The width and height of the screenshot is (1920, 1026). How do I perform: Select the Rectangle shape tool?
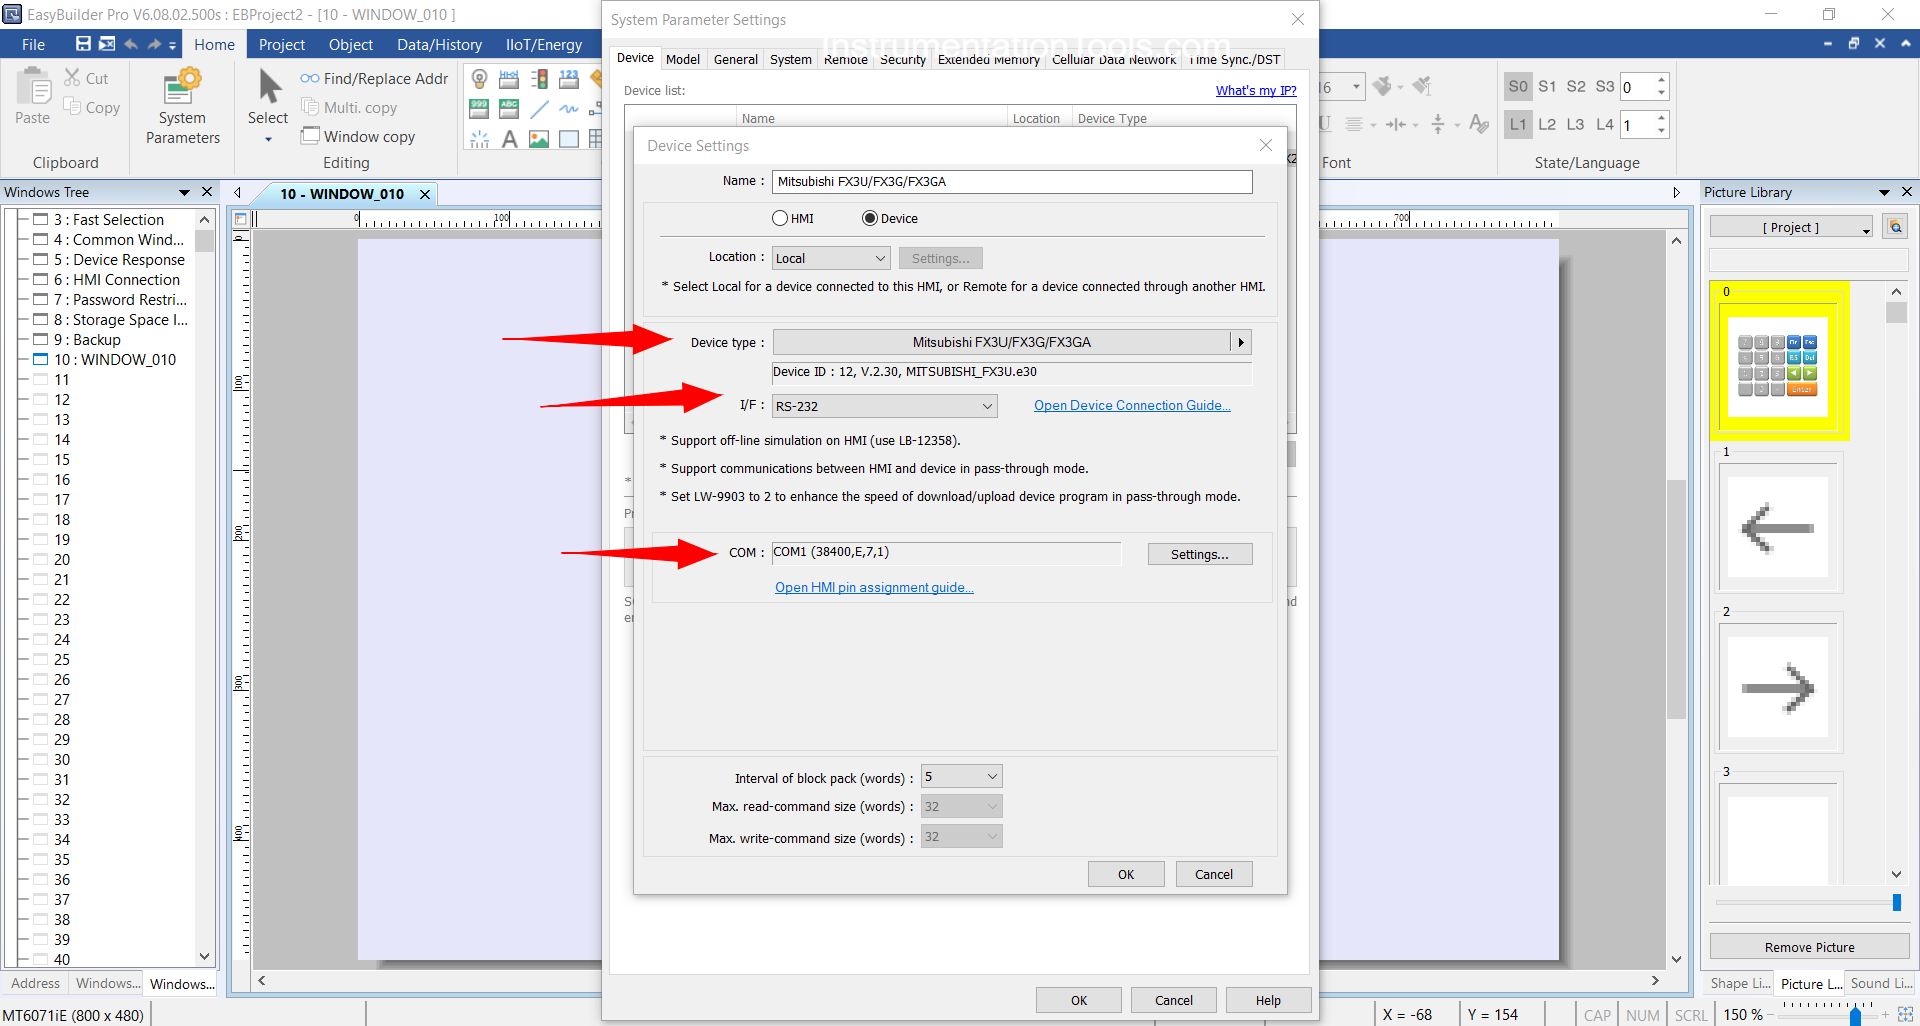[569, 139]
